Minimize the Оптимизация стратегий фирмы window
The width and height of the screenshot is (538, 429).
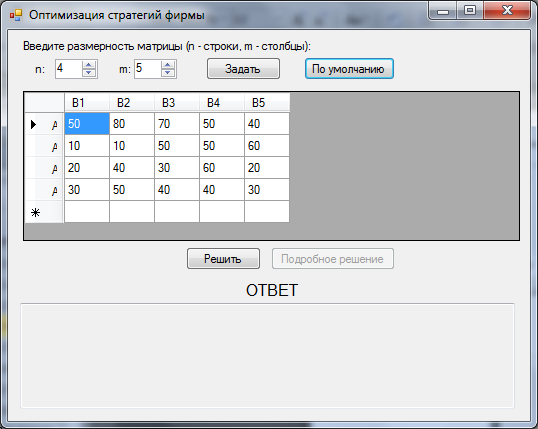point(443,11)
